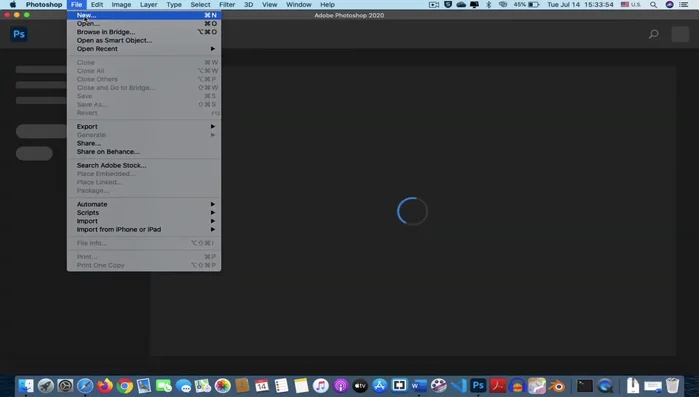Select Share on Behance...
Viewport: 699px width, 397px height.
pos(144,152)
